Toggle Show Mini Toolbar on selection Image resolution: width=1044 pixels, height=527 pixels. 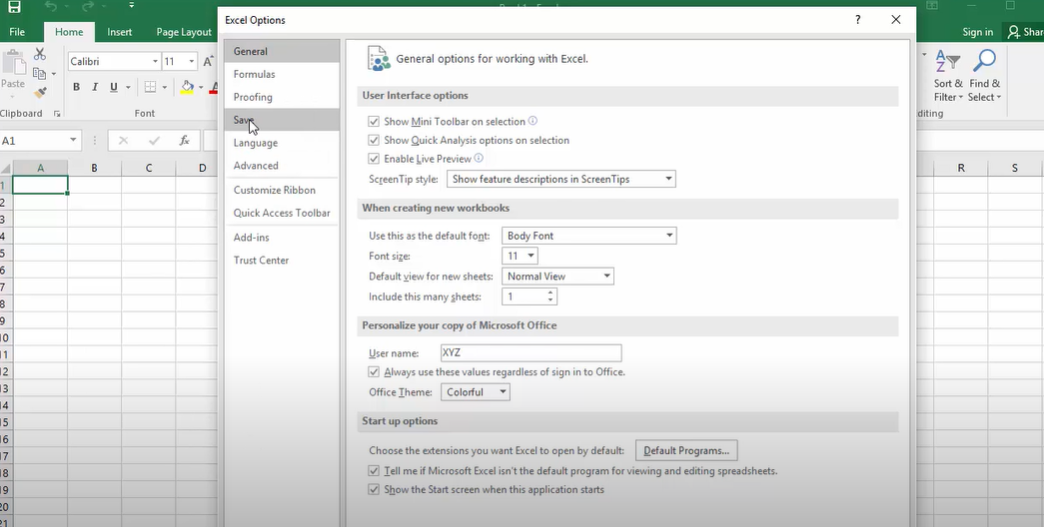pyautogui.click(x=374, y=122)
